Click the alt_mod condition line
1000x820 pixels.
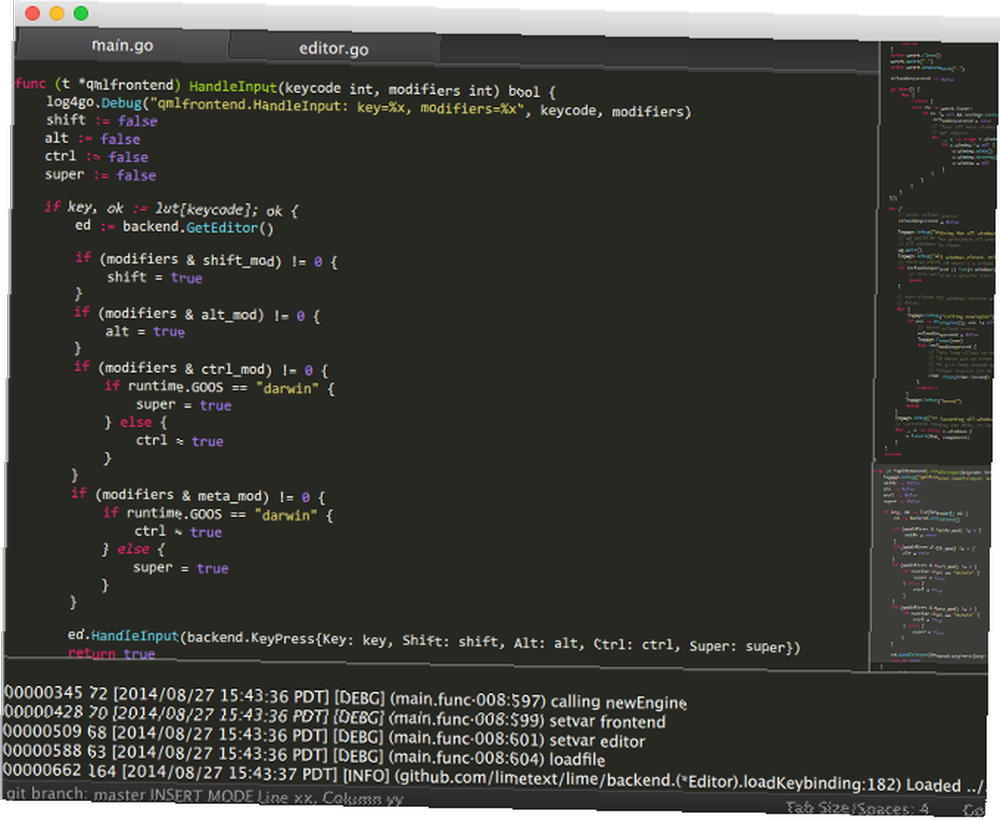tap(197, 314)
